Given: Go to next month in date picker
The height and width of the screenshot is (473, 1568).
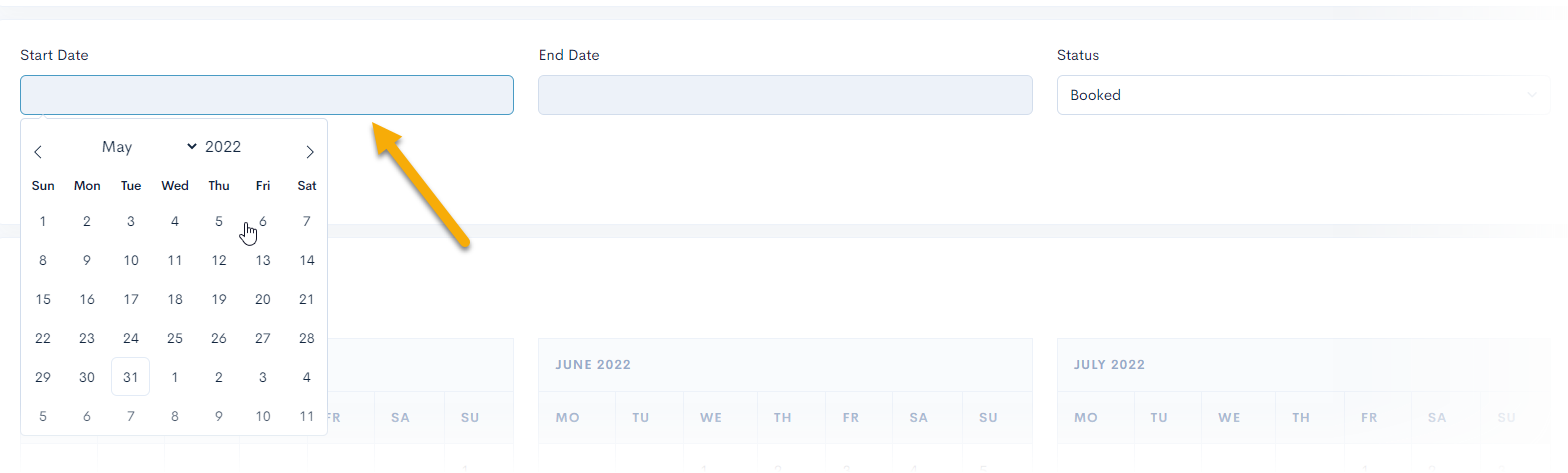Looking at the screenshot, I should click(310, 152).
